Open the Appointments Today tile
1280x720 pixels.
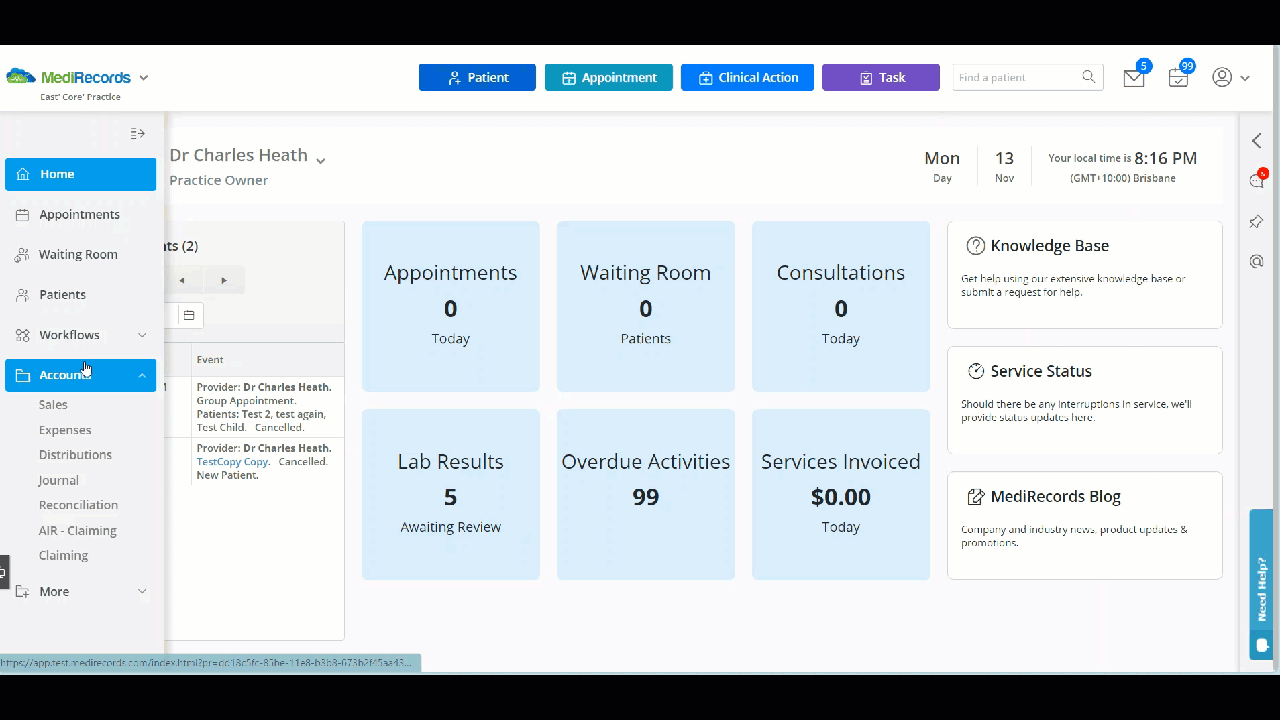[x=450, y=306]
